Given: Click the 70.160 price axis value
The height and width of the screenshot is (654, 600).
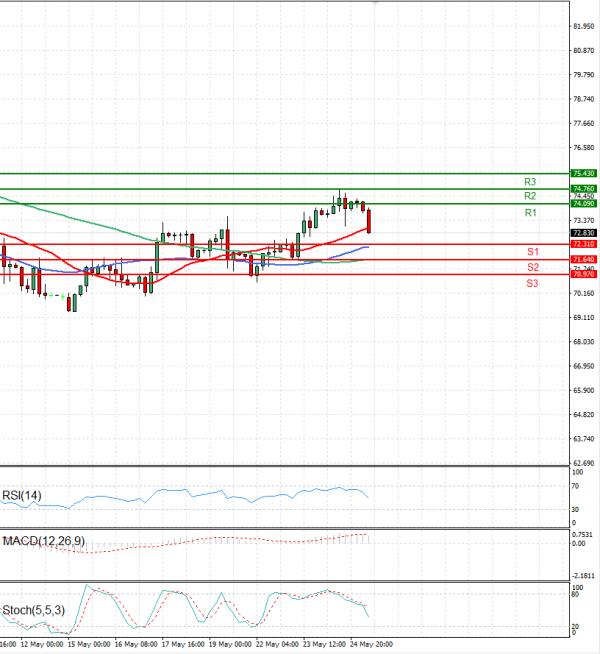Looking at the screenshot, I should (x=584, y=293).
